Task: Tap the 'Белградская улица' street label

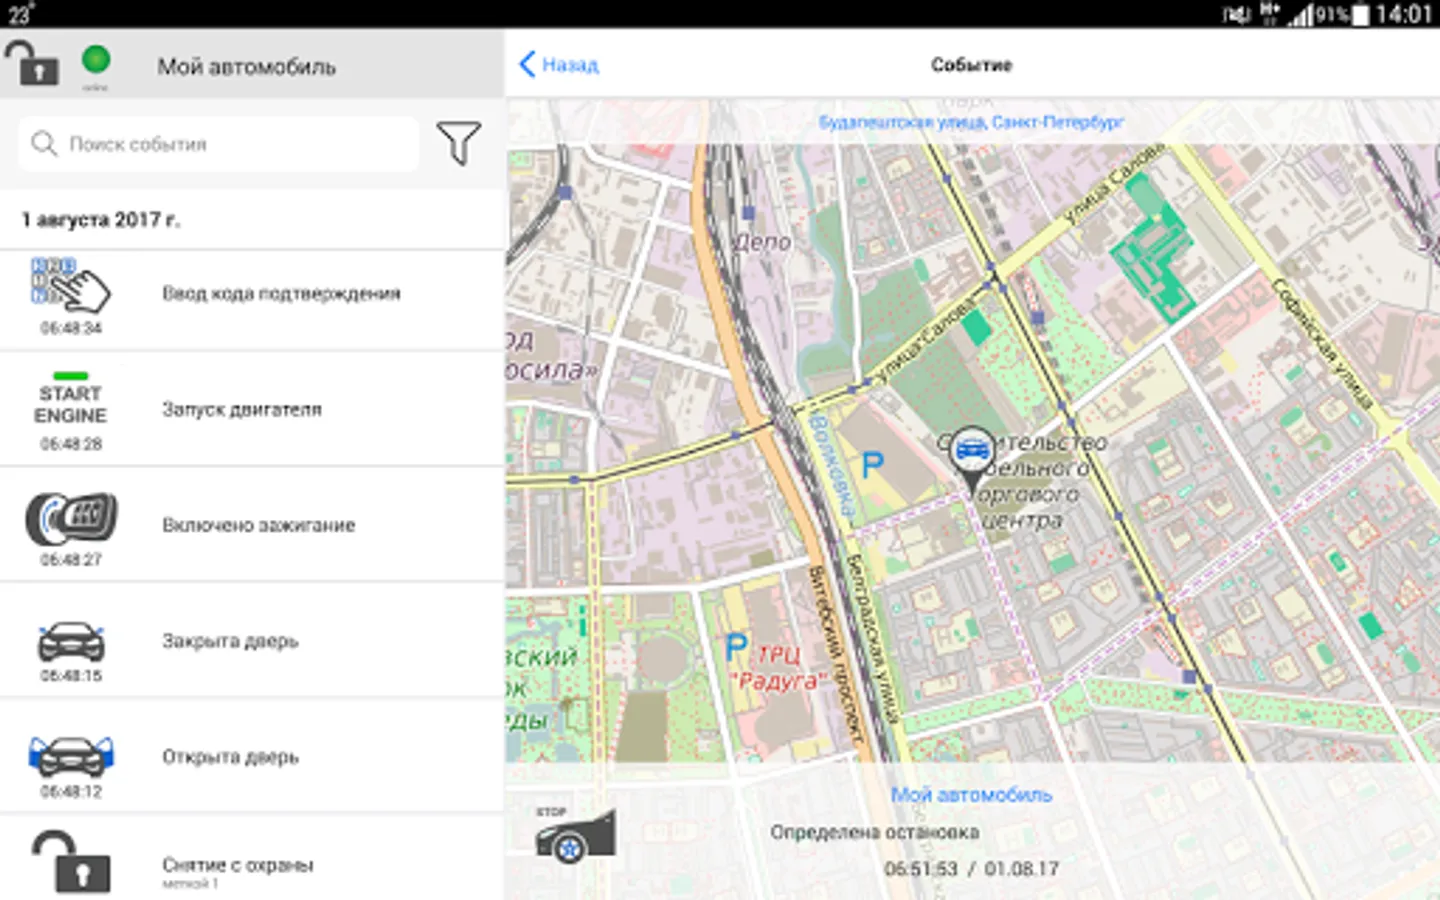Action: pyautogui.click(x=872, y=638)
